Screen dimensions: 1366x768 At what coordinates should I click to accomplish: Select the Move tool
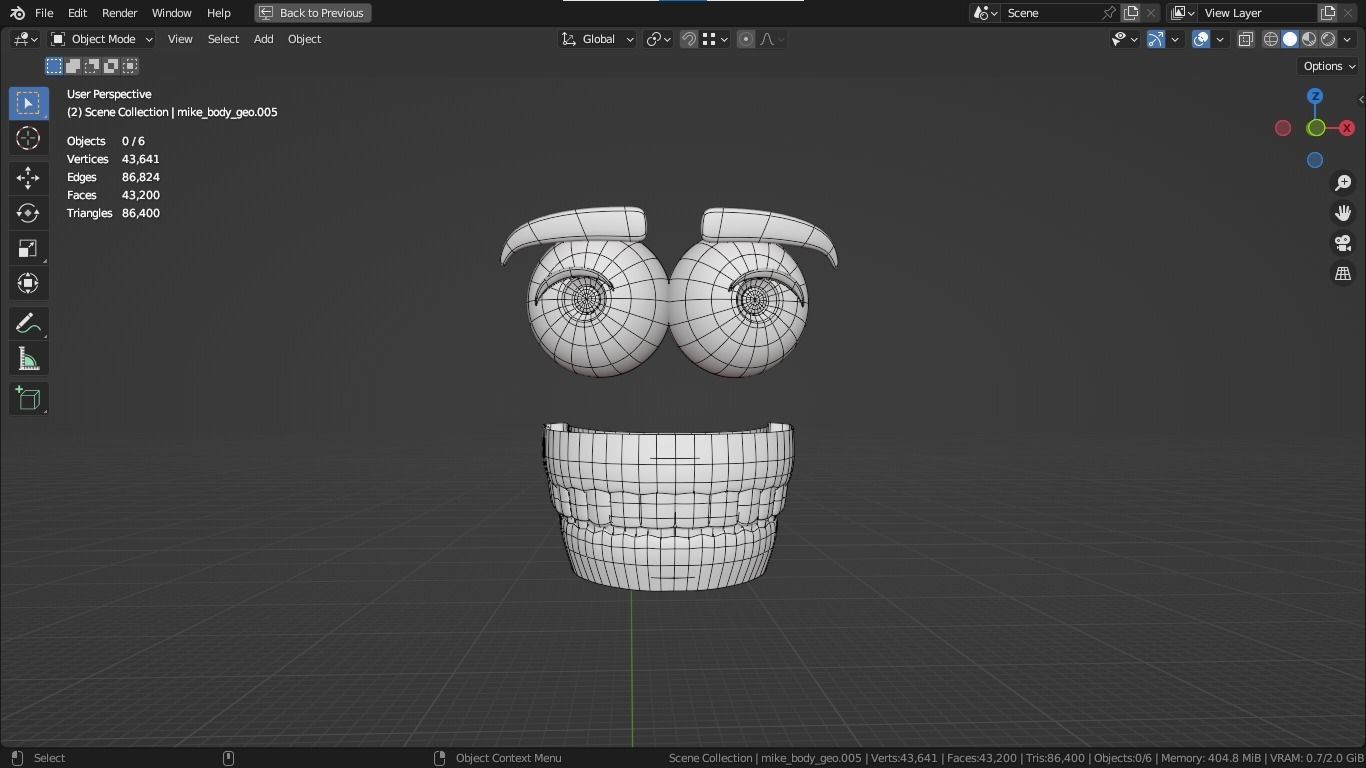coord(28,178)
